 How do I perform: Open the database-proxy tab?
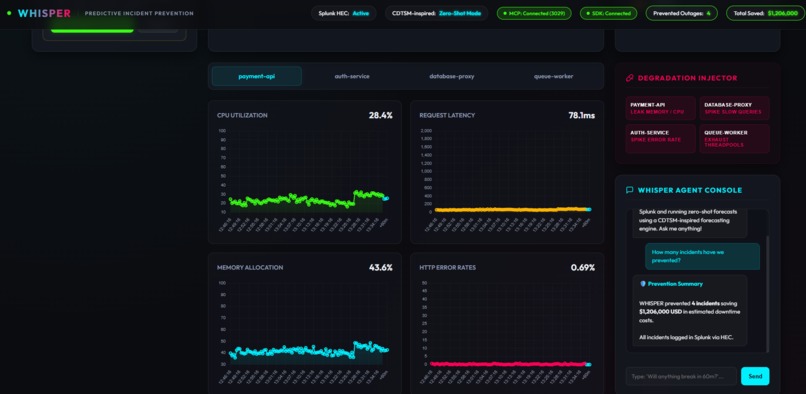click(x=452, y=76)
